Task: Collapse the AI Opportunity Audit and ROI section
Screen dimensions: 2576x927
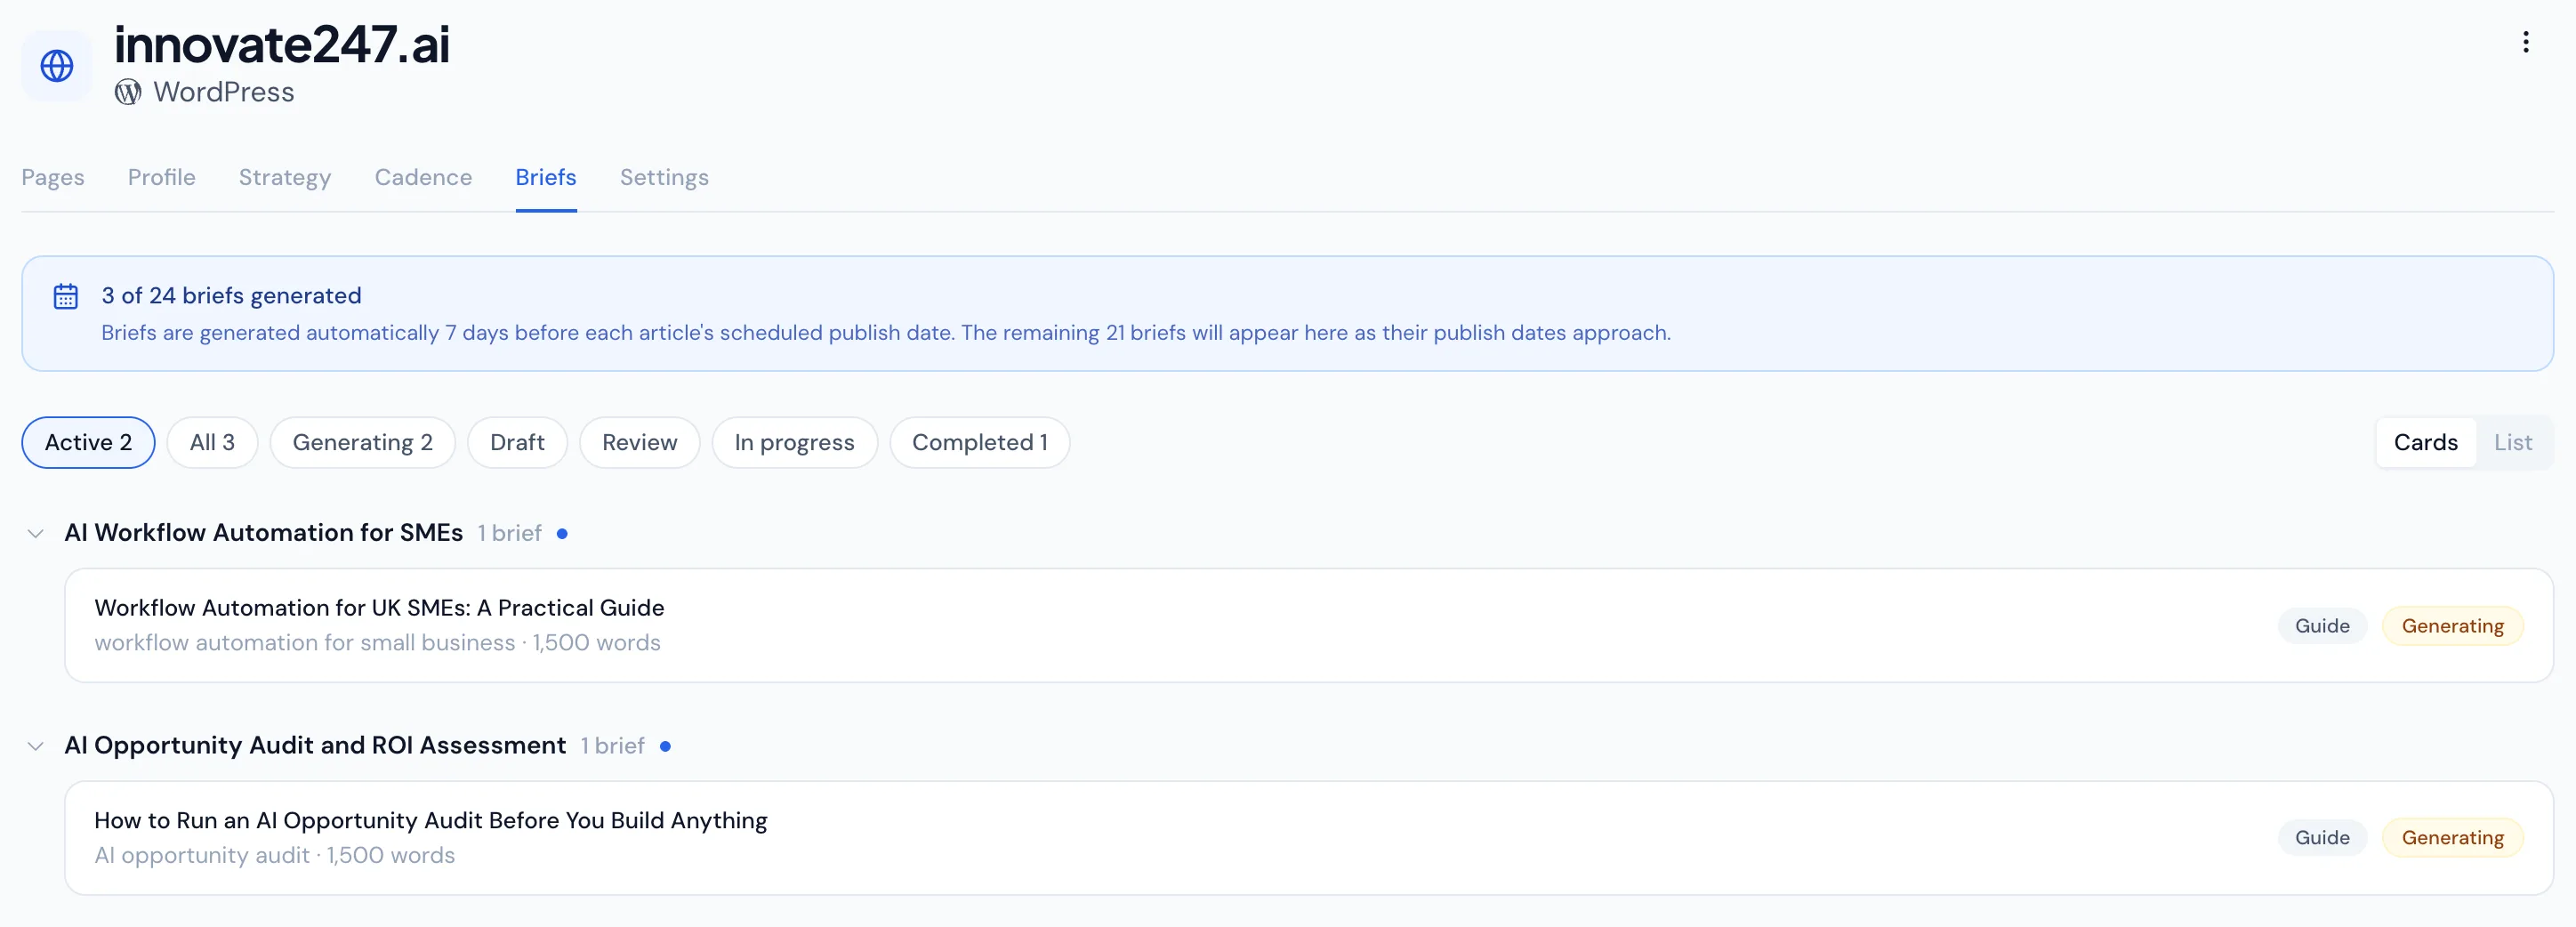Action: (35, 745)
